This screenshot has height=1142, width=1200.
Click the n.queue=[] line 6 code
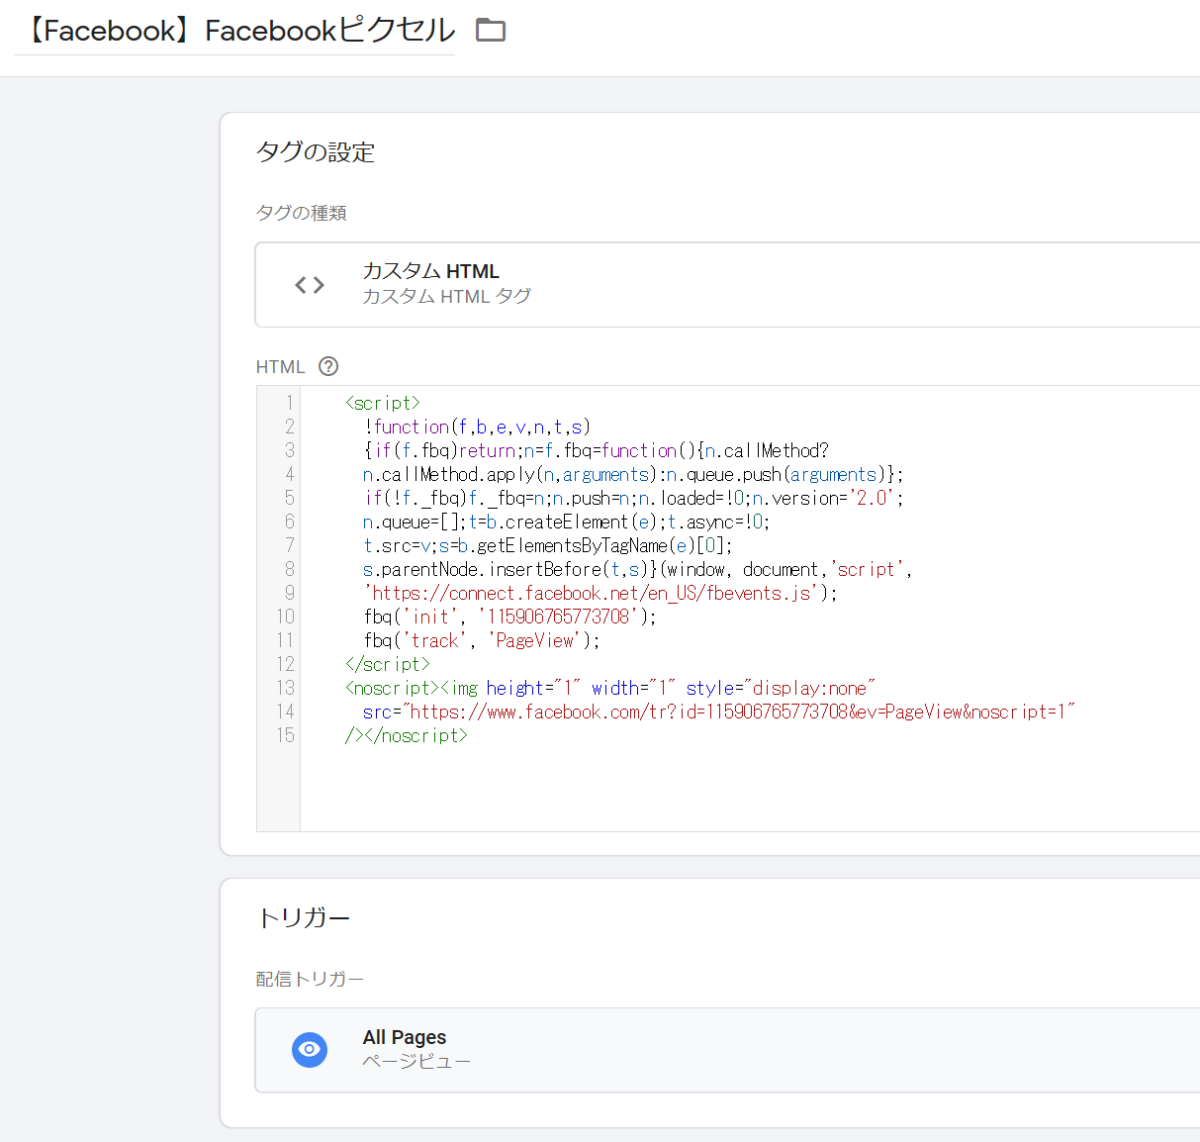coord(566,522)
